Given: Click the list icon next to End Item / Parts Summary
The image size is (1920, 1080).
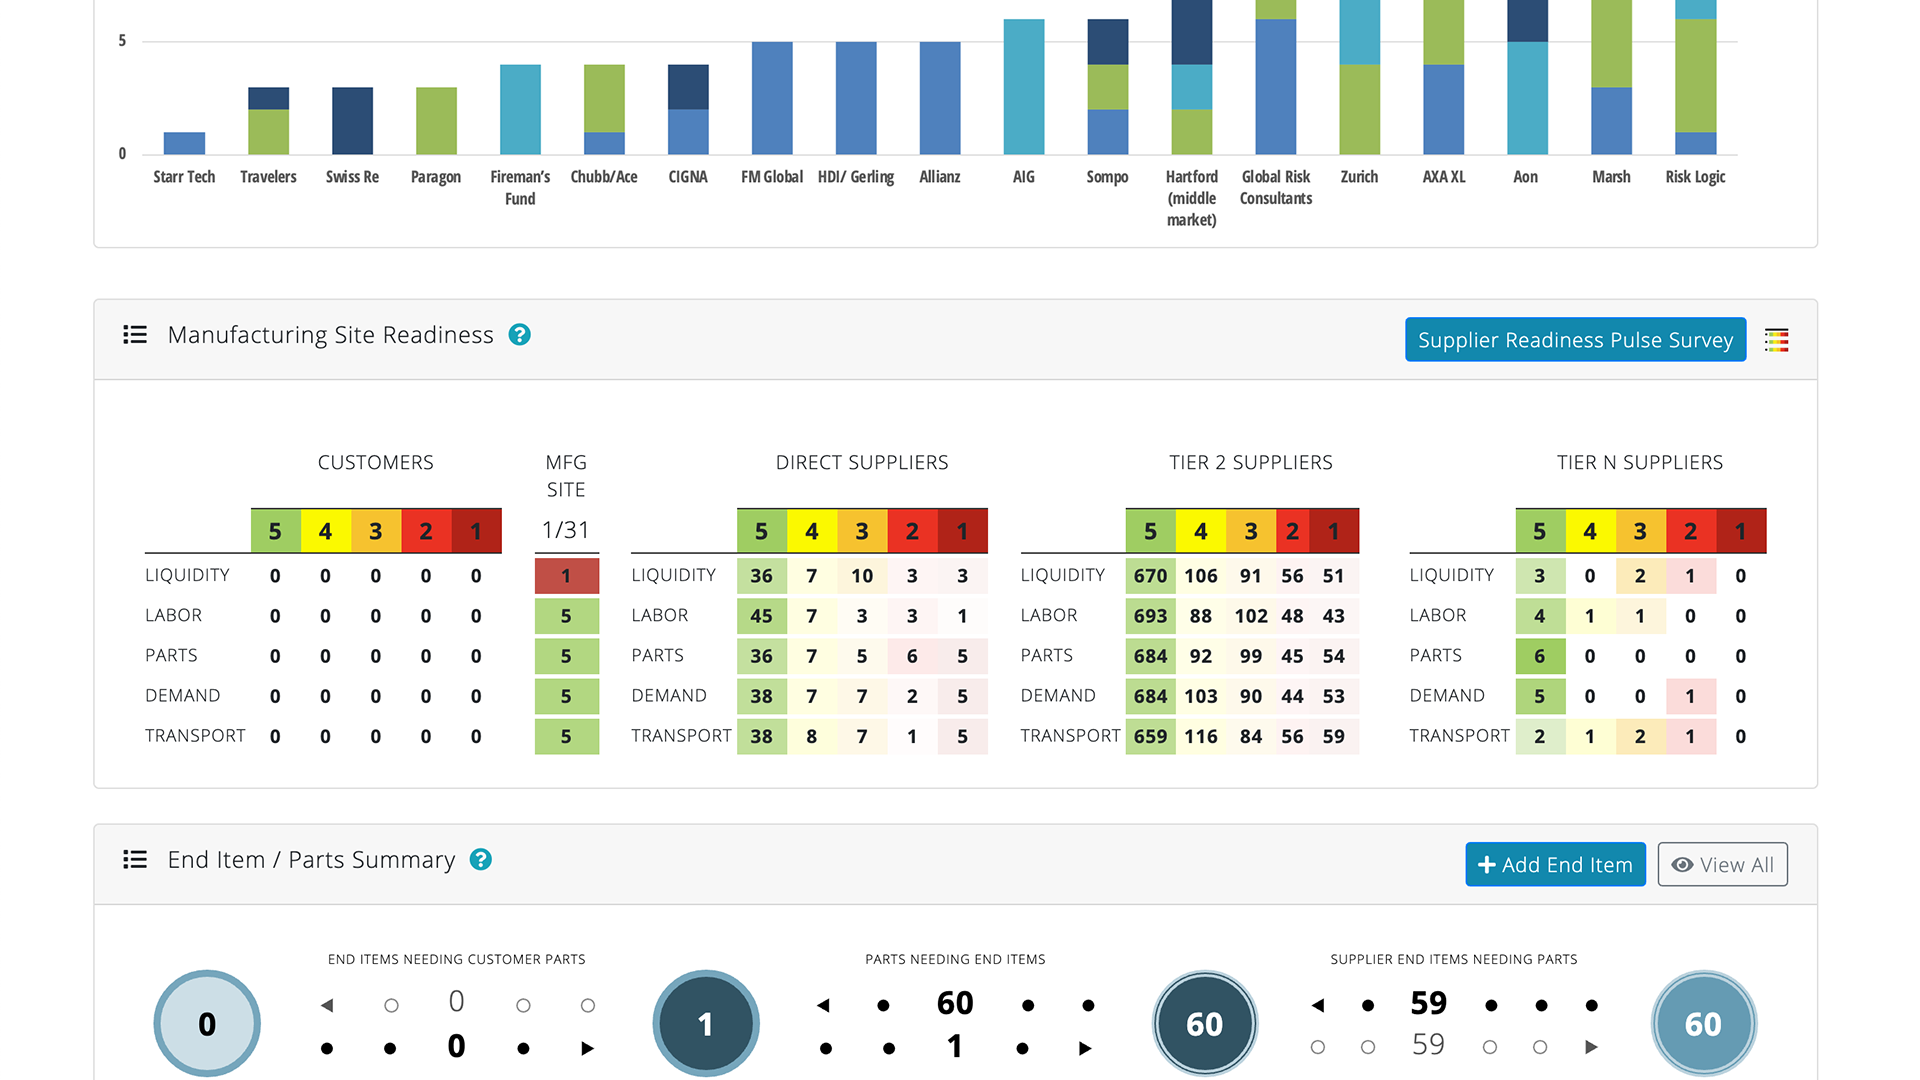Looking at the screenshot, I should pyautogui.click(x=135, y=860).
